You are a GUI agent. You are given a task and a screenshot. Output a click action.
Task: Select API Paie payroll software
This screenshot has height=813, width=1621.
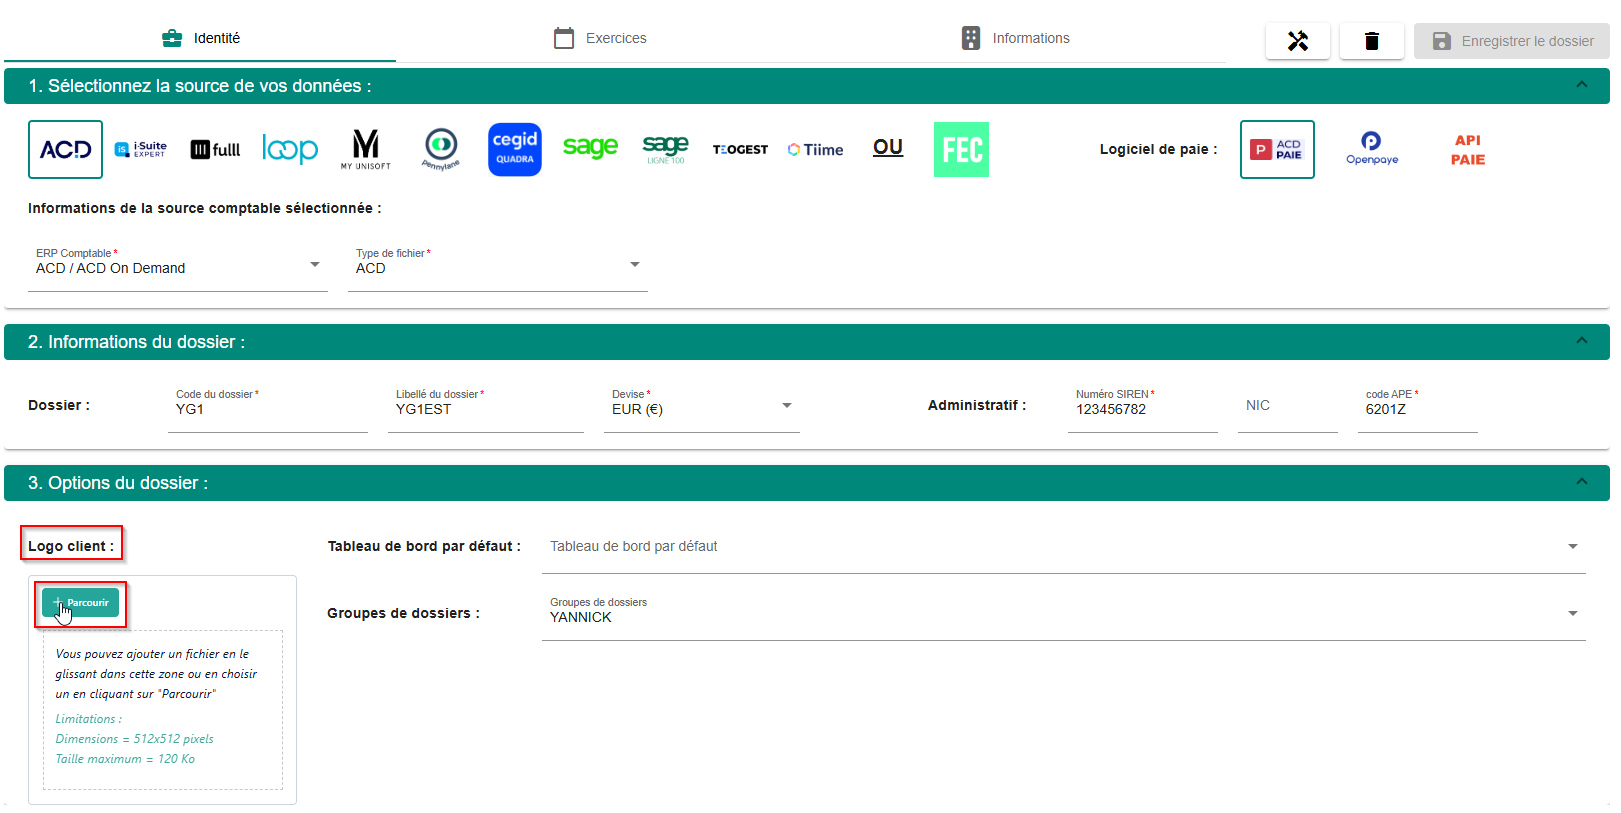pos(1468,149)
